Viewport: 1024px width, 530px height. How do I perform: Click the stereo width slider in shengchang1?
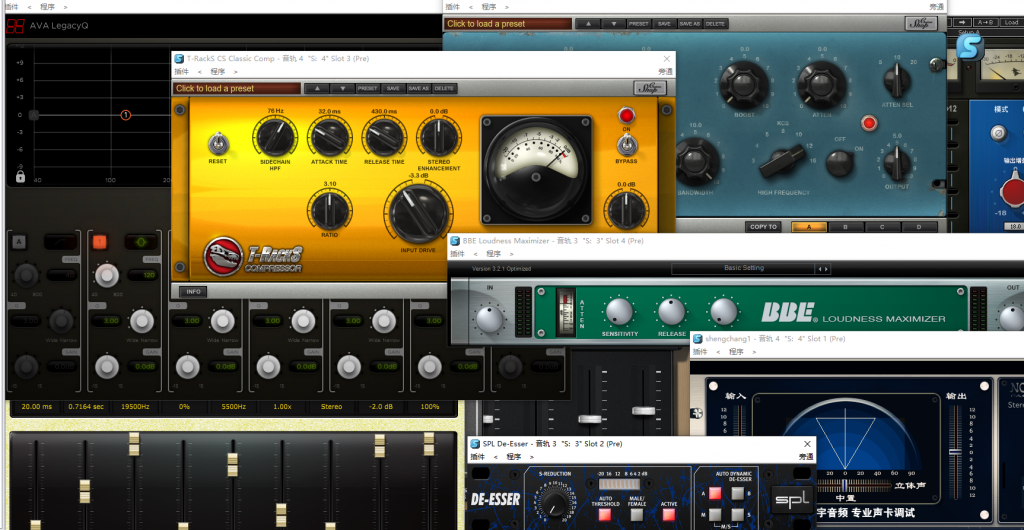(844, 484)
